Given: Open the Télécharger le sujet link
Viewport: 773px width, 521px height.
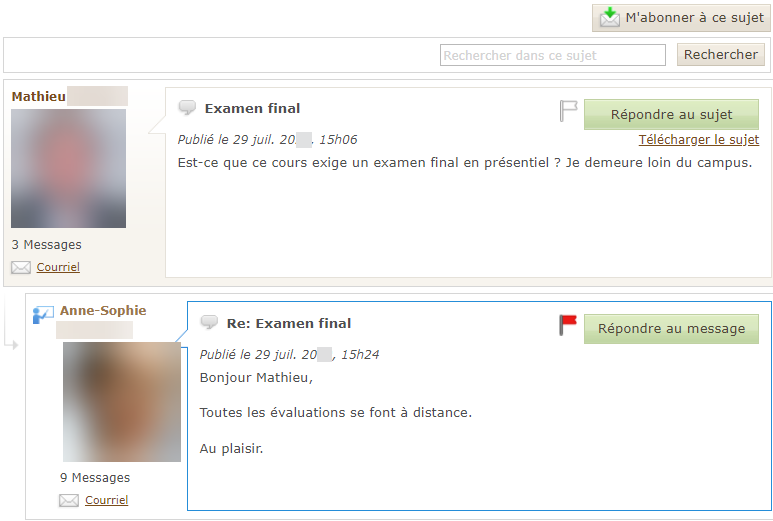Looking at the screenshot, I should tap(699, 139).
